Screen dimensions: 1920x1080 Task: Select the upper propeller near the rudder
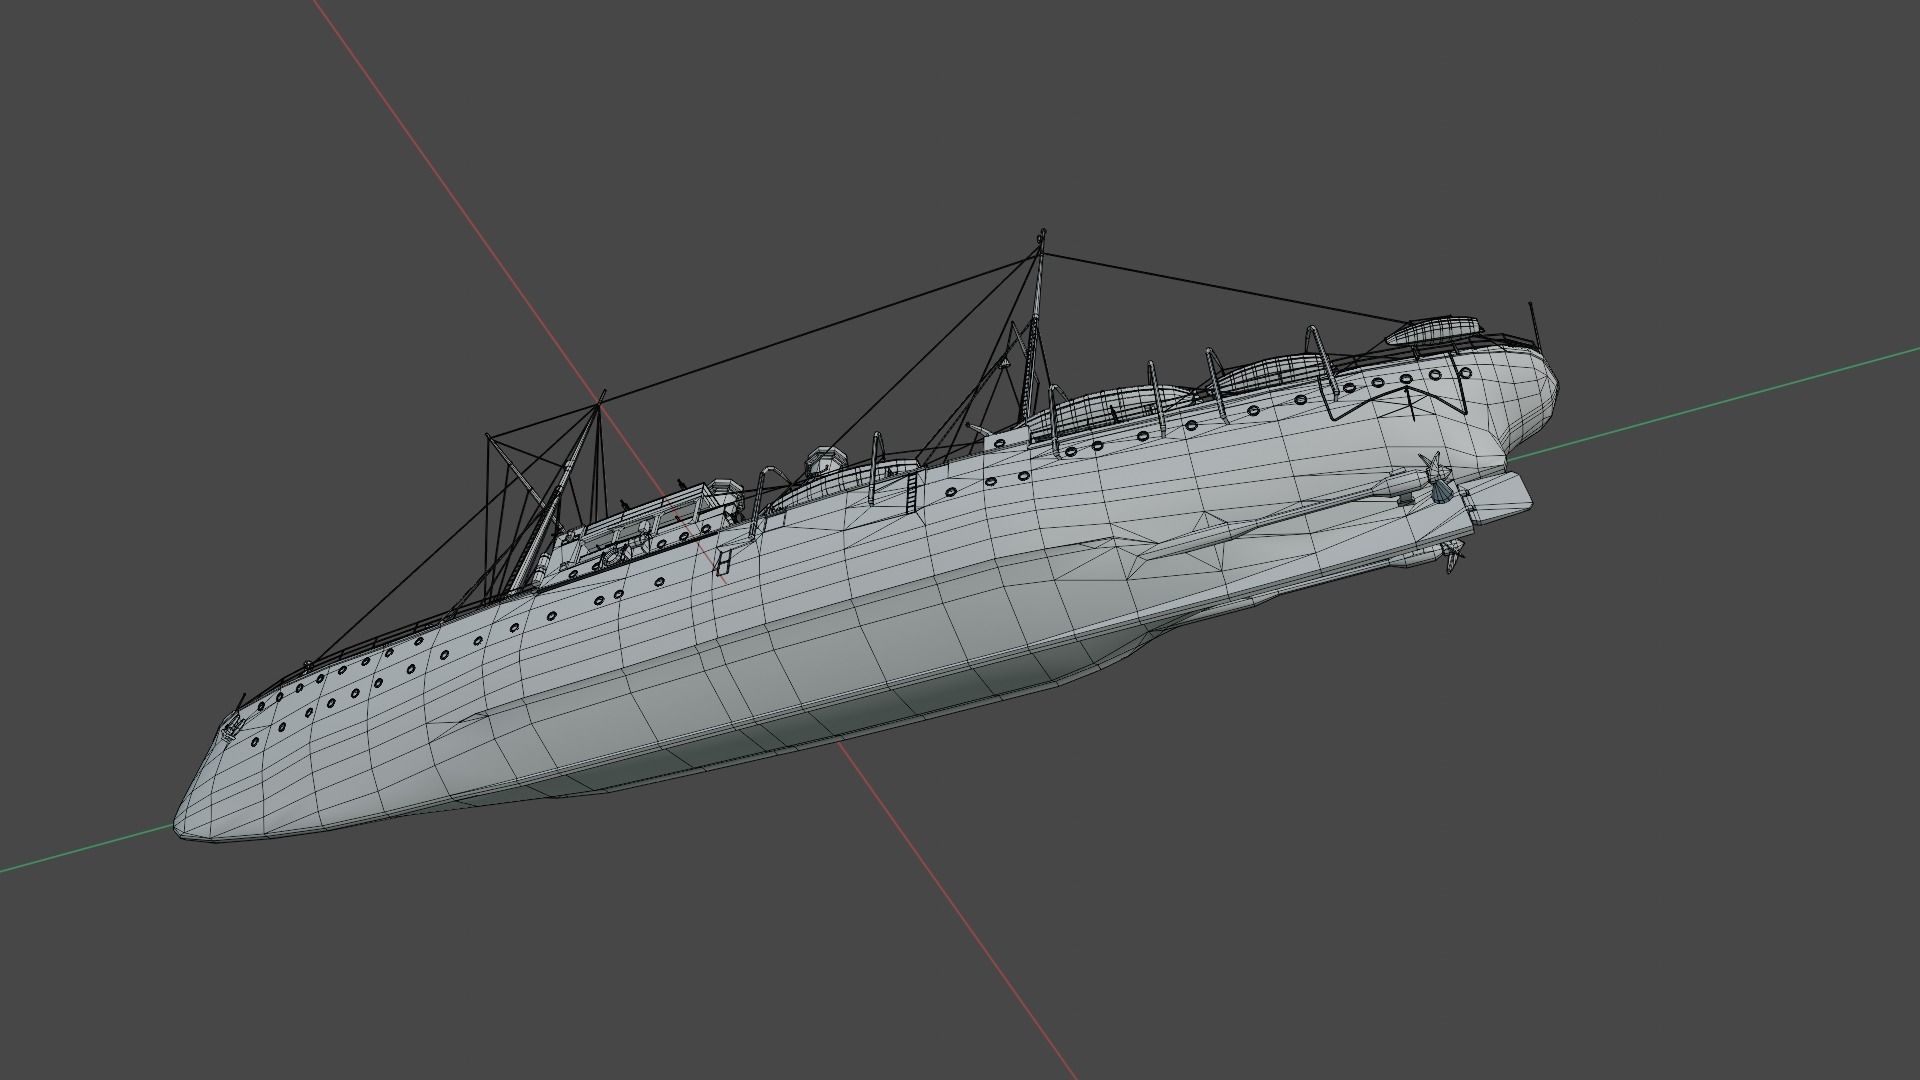1437,478
